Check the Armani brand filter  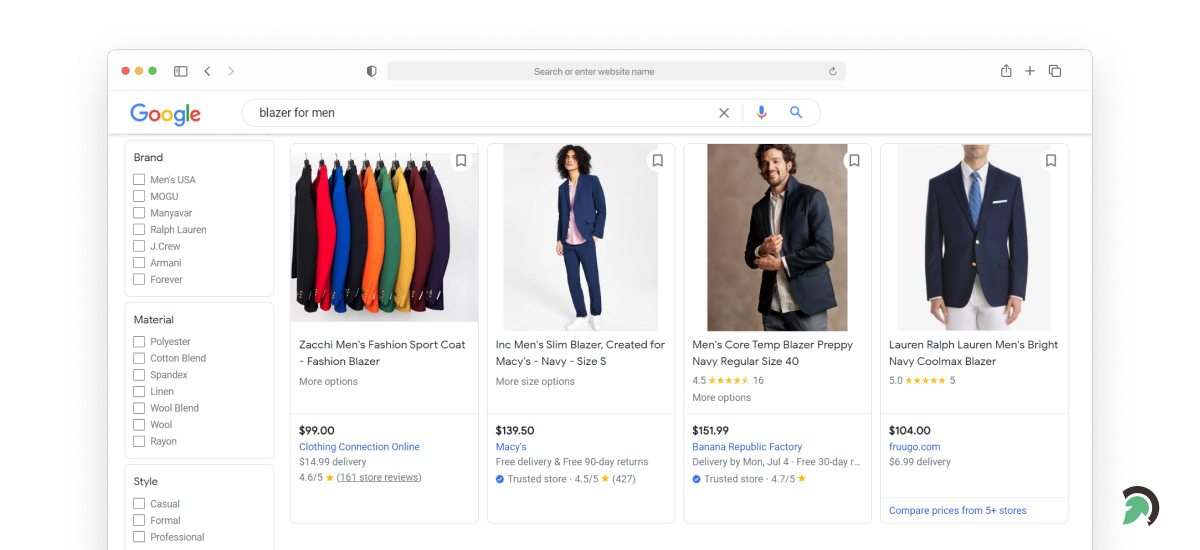(x=139, y=263)
